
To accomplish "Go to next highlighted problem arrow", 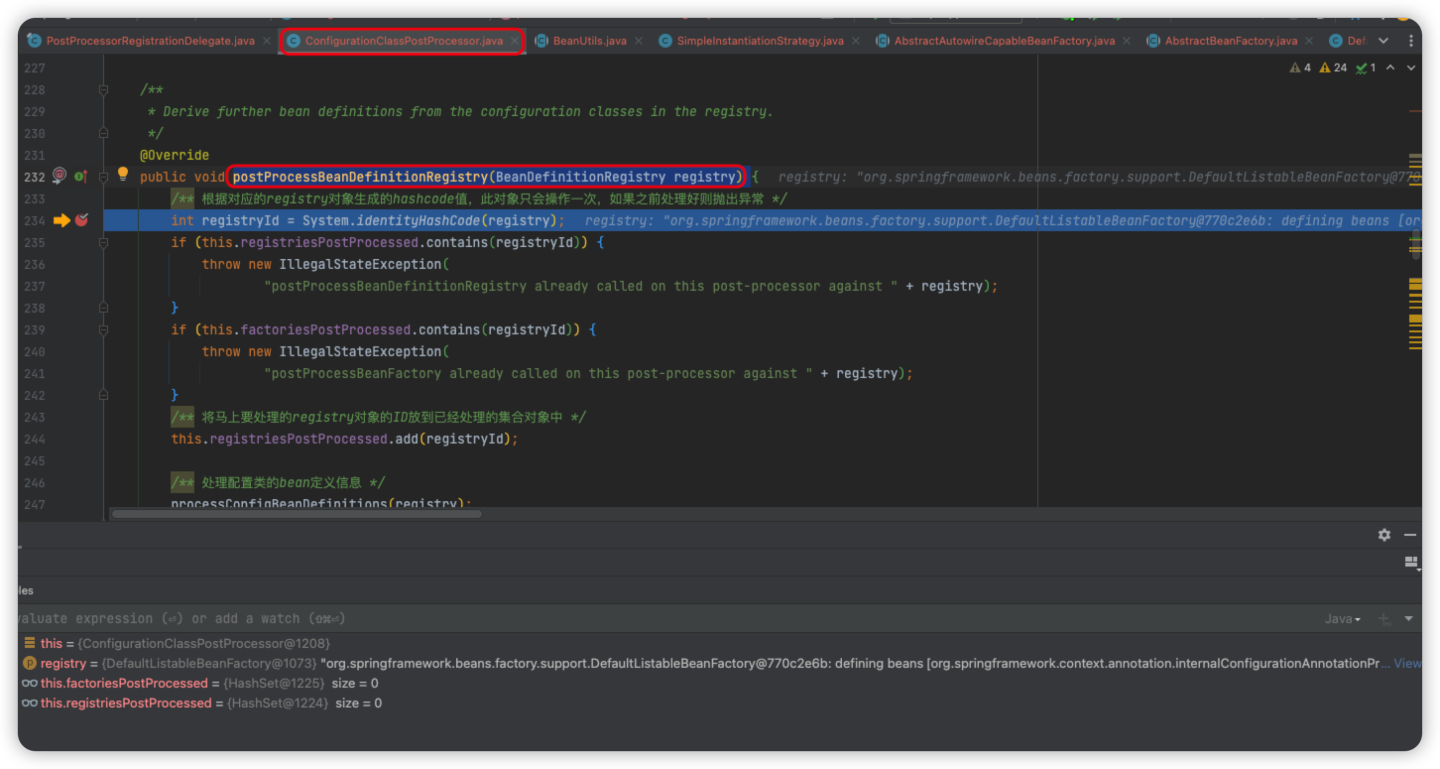I will click(x=1411, y=68).
